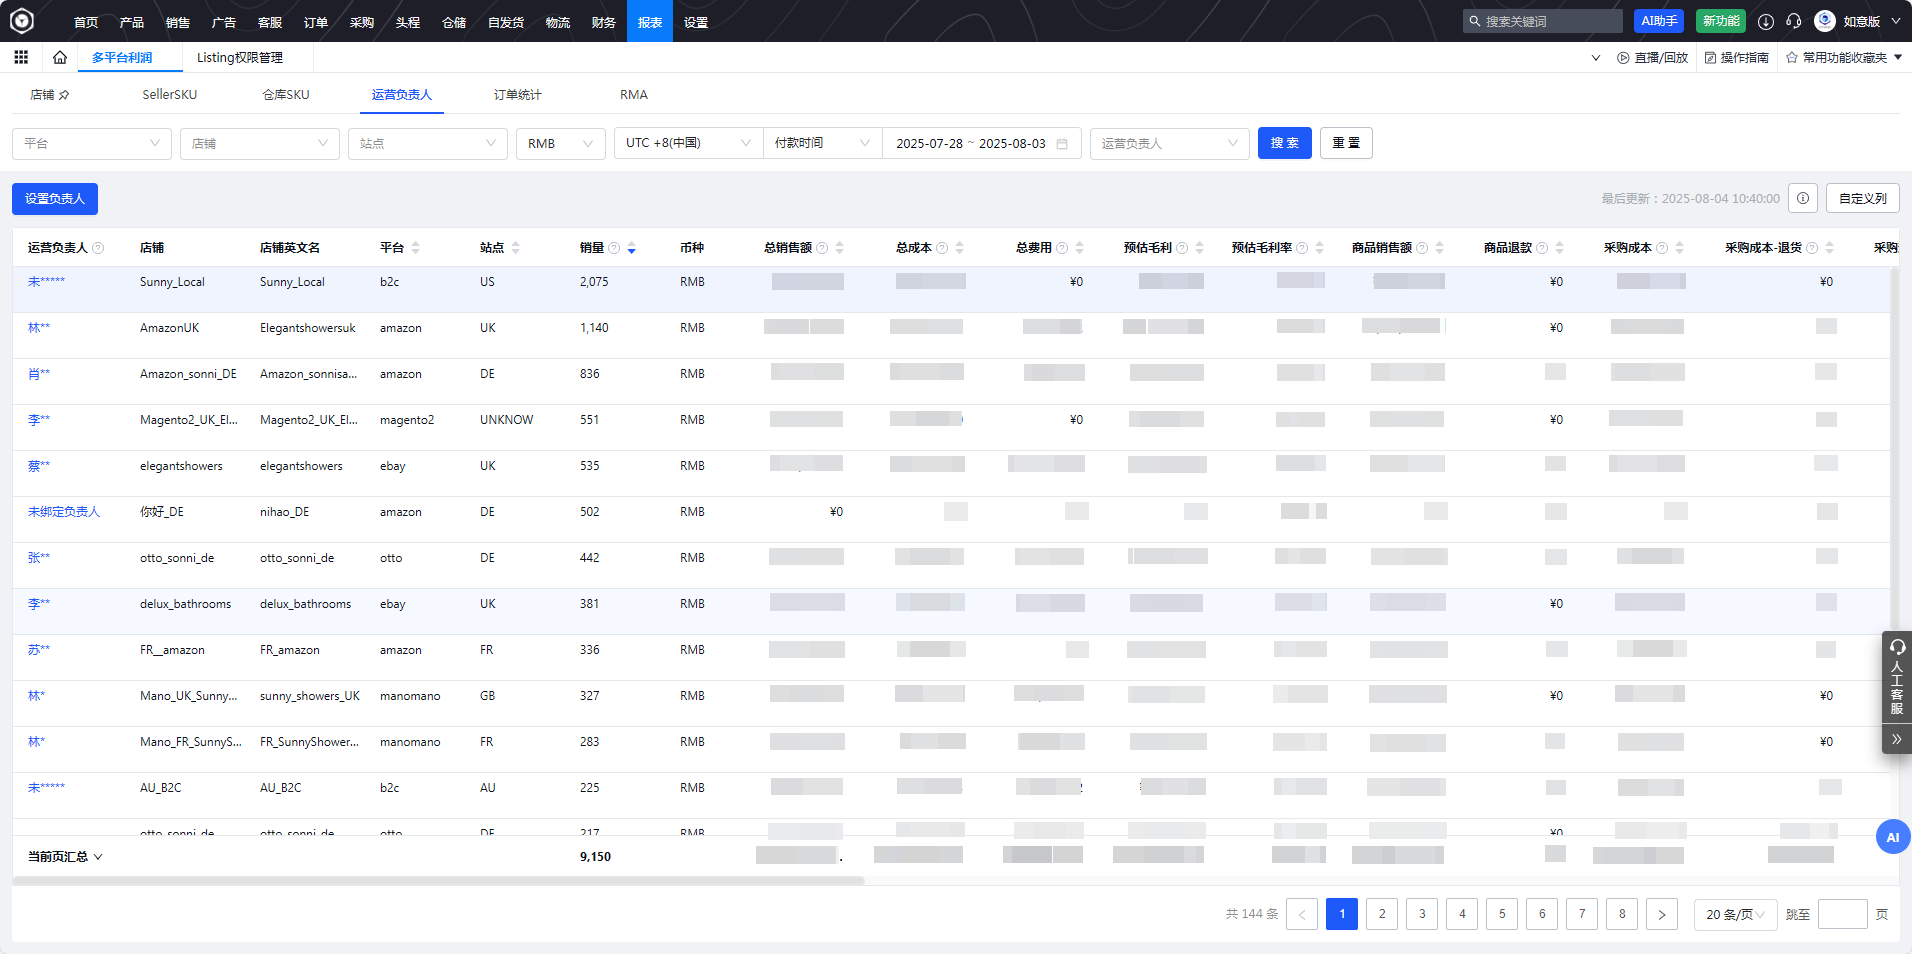Click the horizontal table scrollbar
The height and width of the screenshot is (954, 1912).
(x=438, y=881)
